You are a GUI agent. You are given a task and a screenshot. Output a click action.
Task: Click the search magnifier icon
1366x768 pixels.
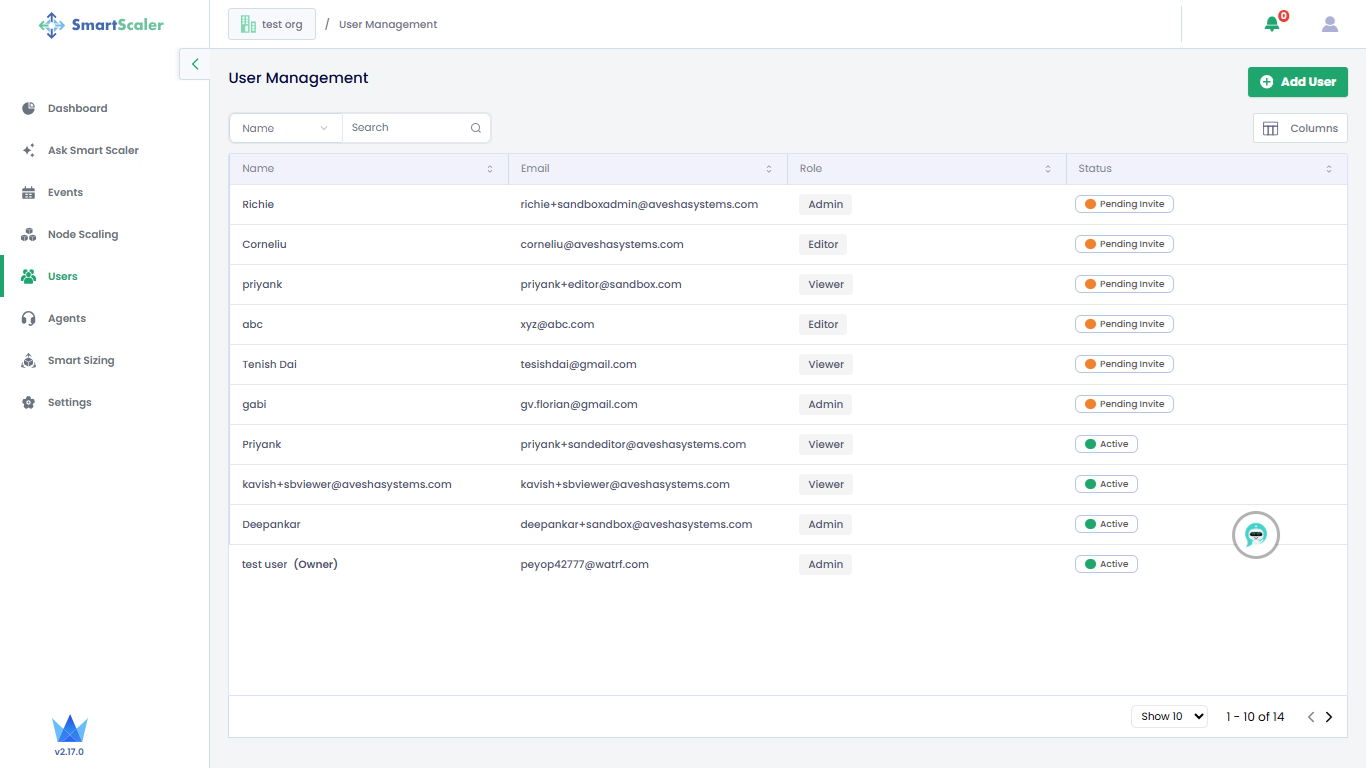click(476, 128)
